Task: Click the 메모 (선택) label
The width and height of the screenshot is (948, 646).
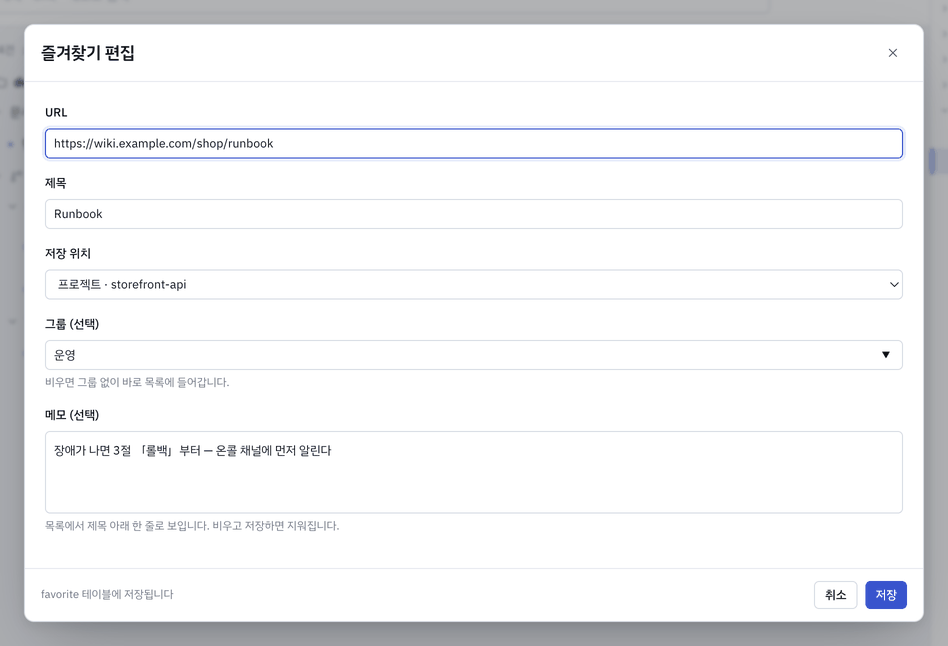Action: coord(72,415)
